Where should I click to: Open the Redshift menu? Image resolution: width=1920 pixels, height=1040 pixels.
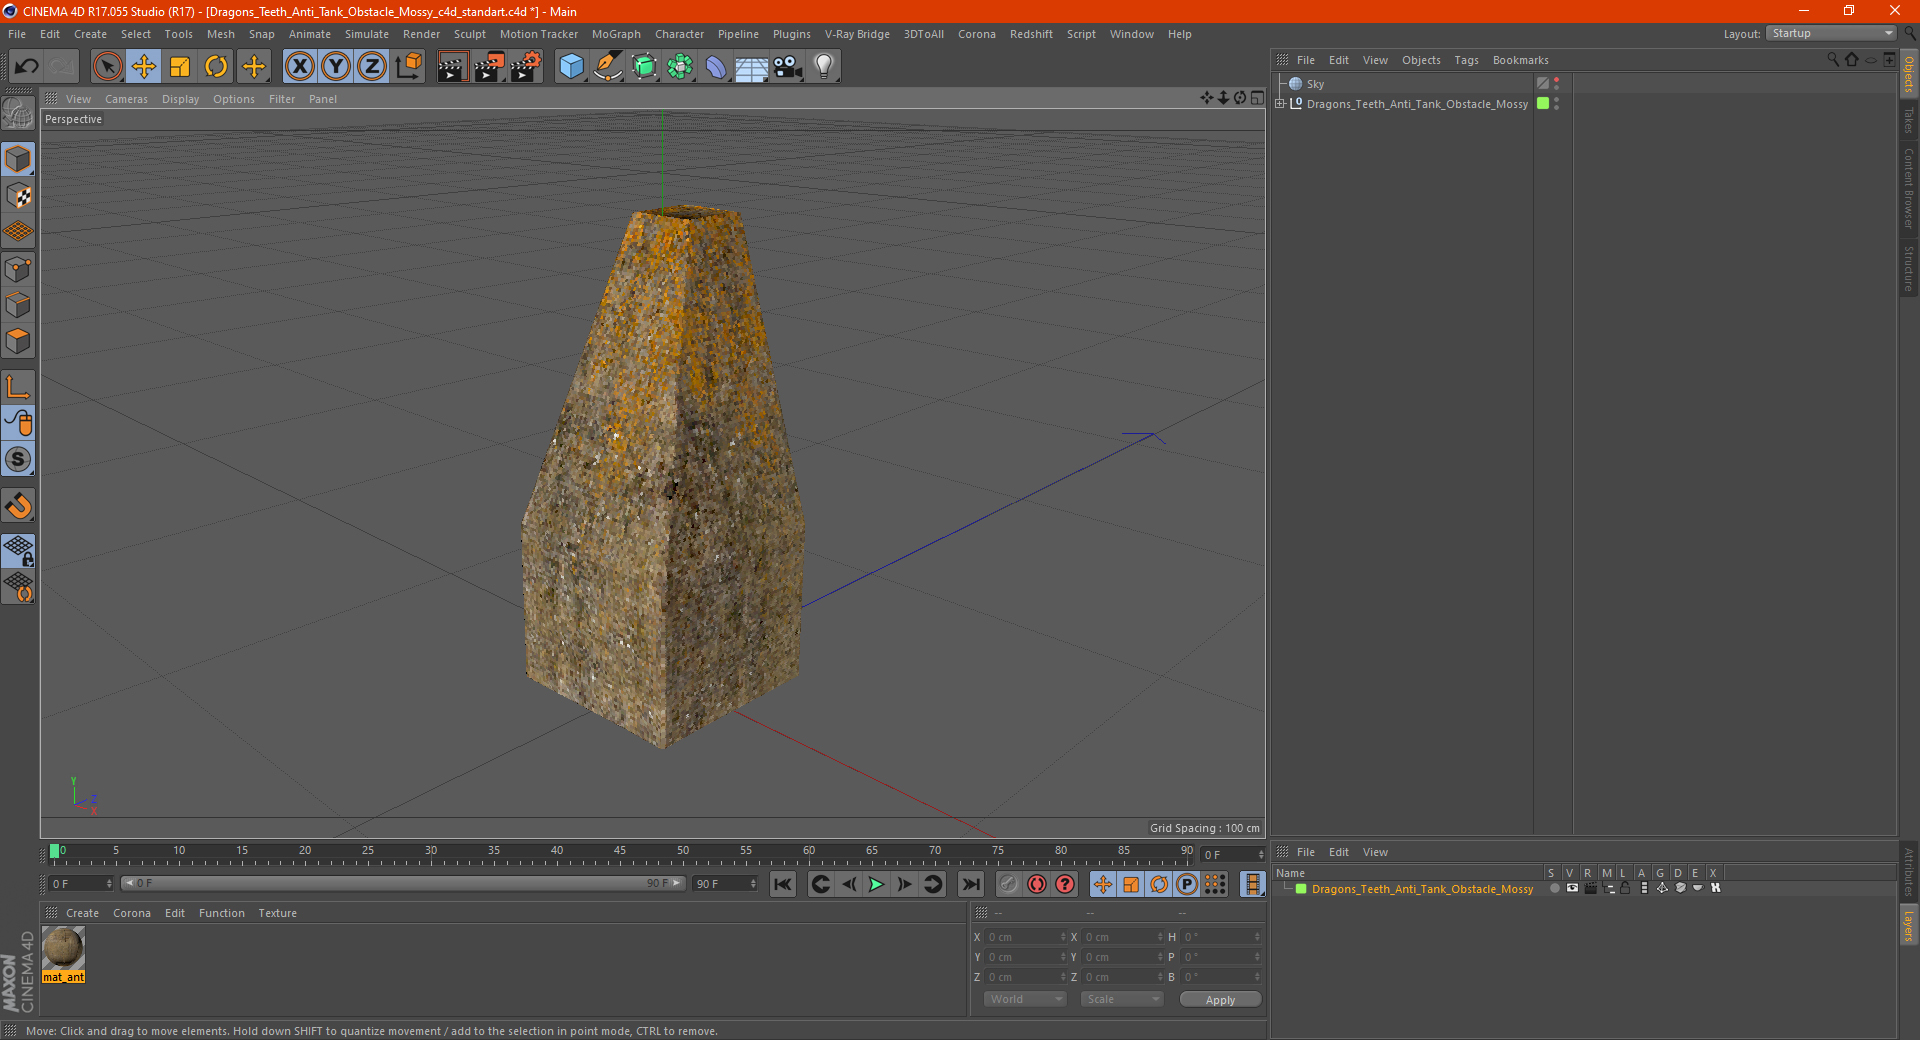click(1031, 34)
